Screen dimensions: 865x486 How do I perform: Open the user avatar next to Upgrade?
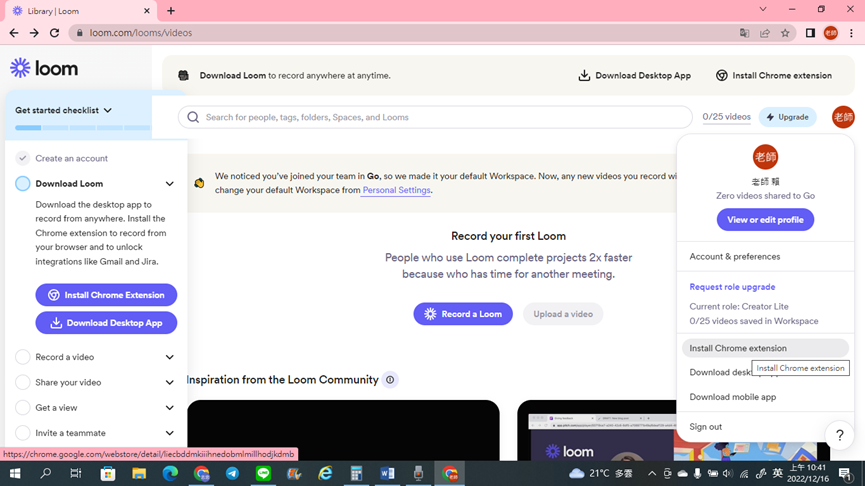[843, 117]
